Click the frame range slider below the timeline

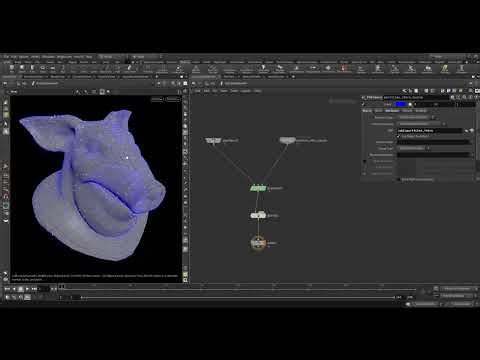click(238, 297)
